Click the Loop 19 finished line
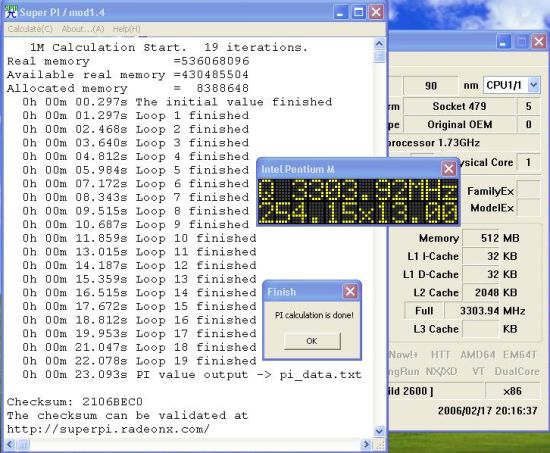550x453 pixels. pos(139,361)
